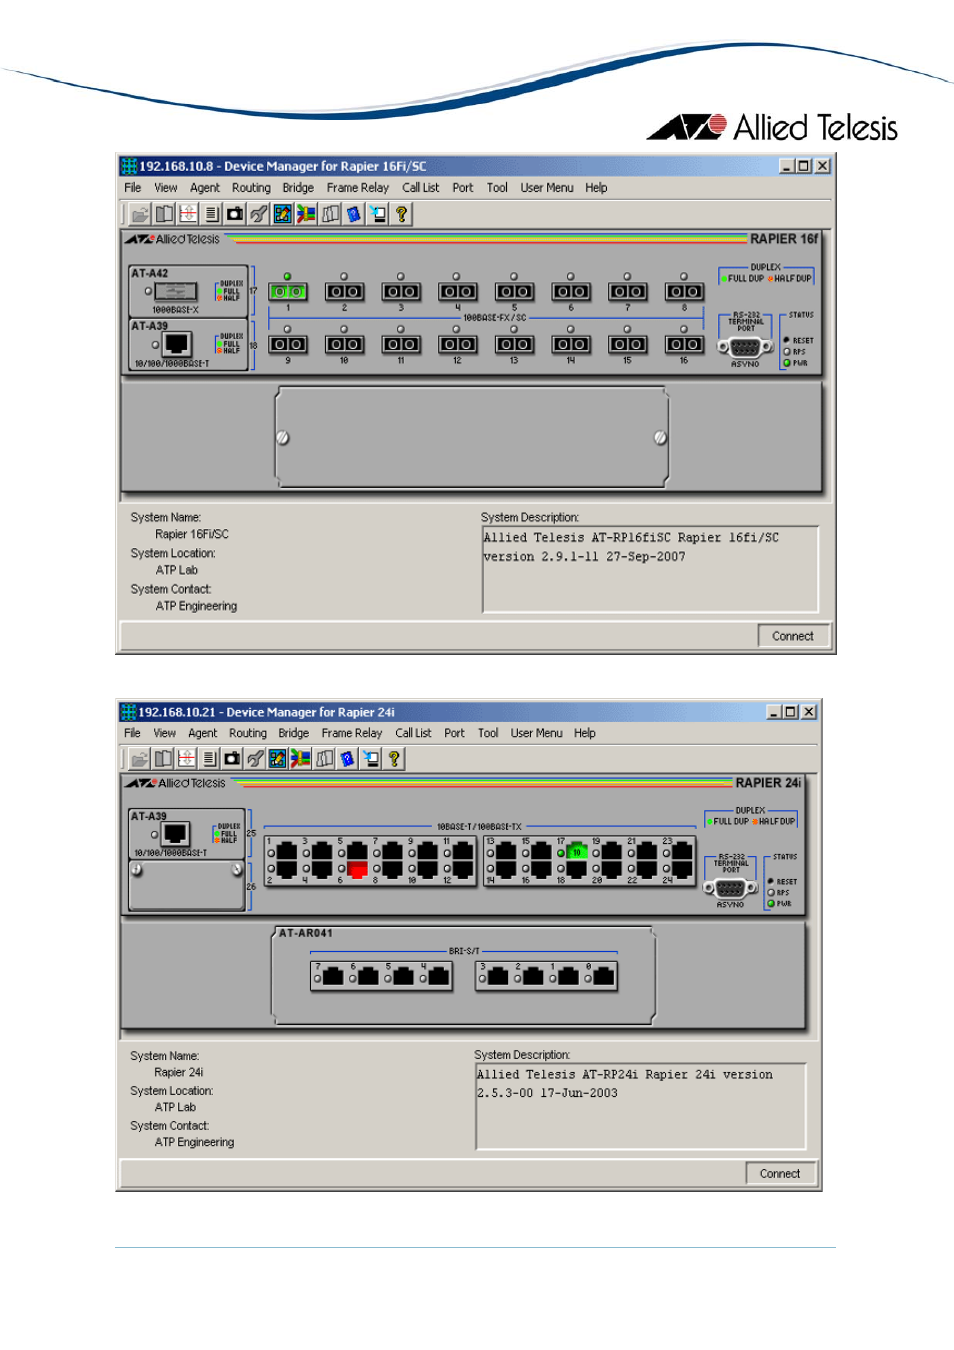Click the open-book icon in the Rapier 24i toolbar
Screen dimensions: 954x1350
(x=163, y=759)
